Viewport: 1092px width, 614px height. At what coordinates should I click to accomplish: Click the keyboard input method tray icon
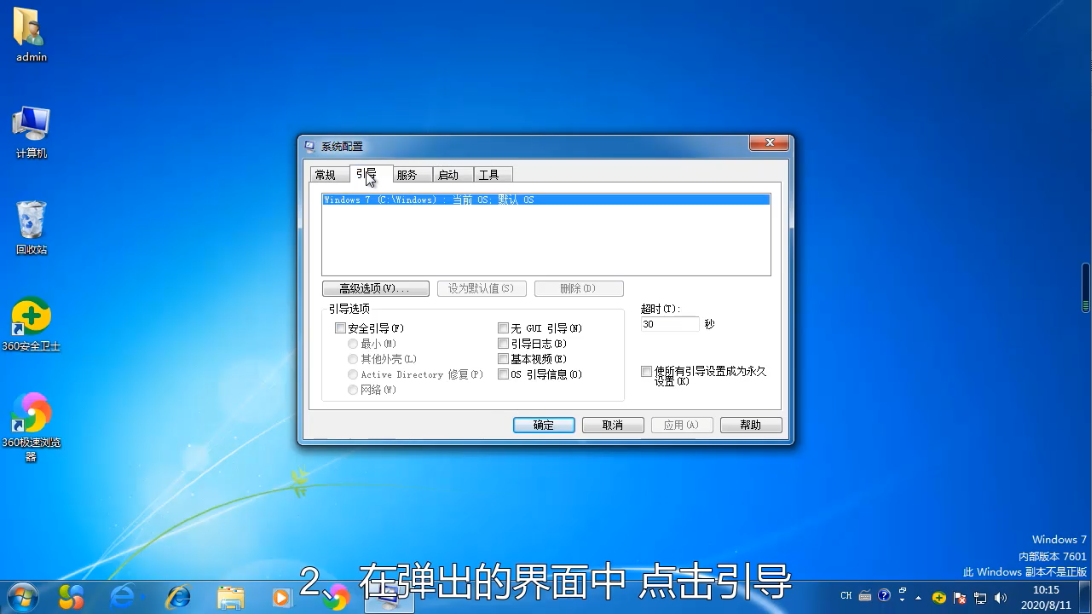865,596
